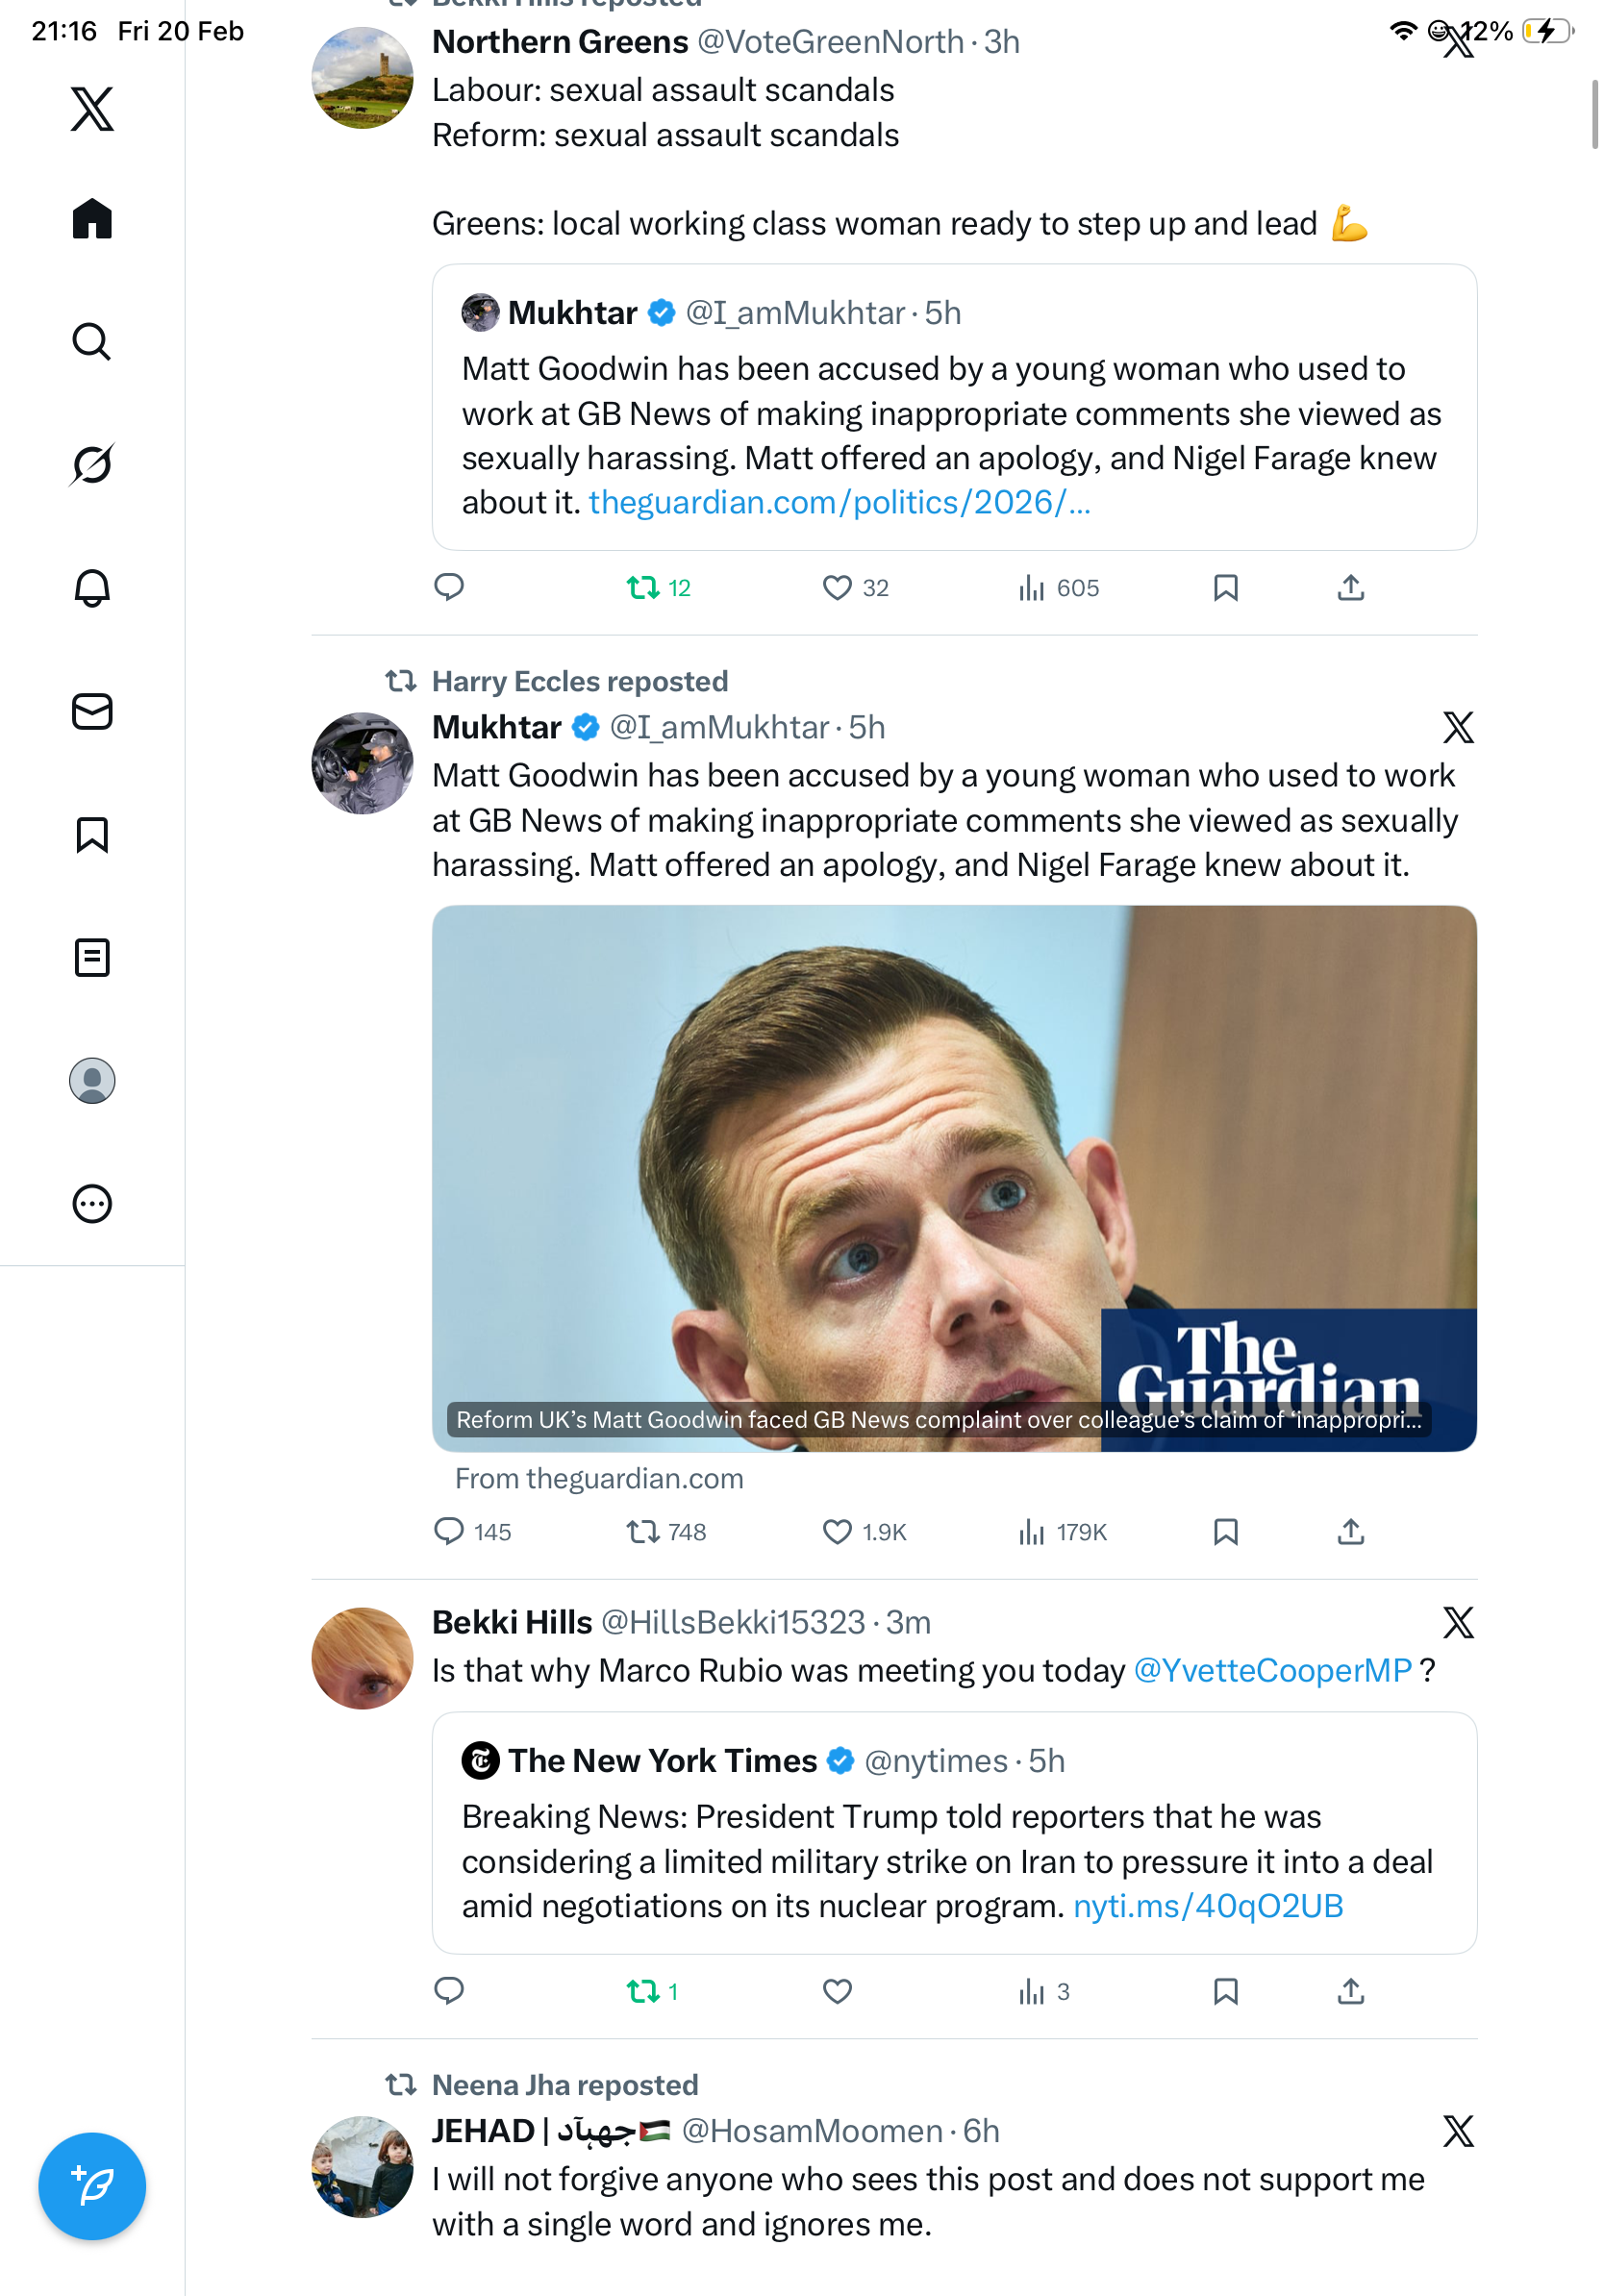Open nyti.ms link in quoted NYT post
Viewport: 1604px width, 2296px height.
pyautogui.click(x=1207, y=1906)
